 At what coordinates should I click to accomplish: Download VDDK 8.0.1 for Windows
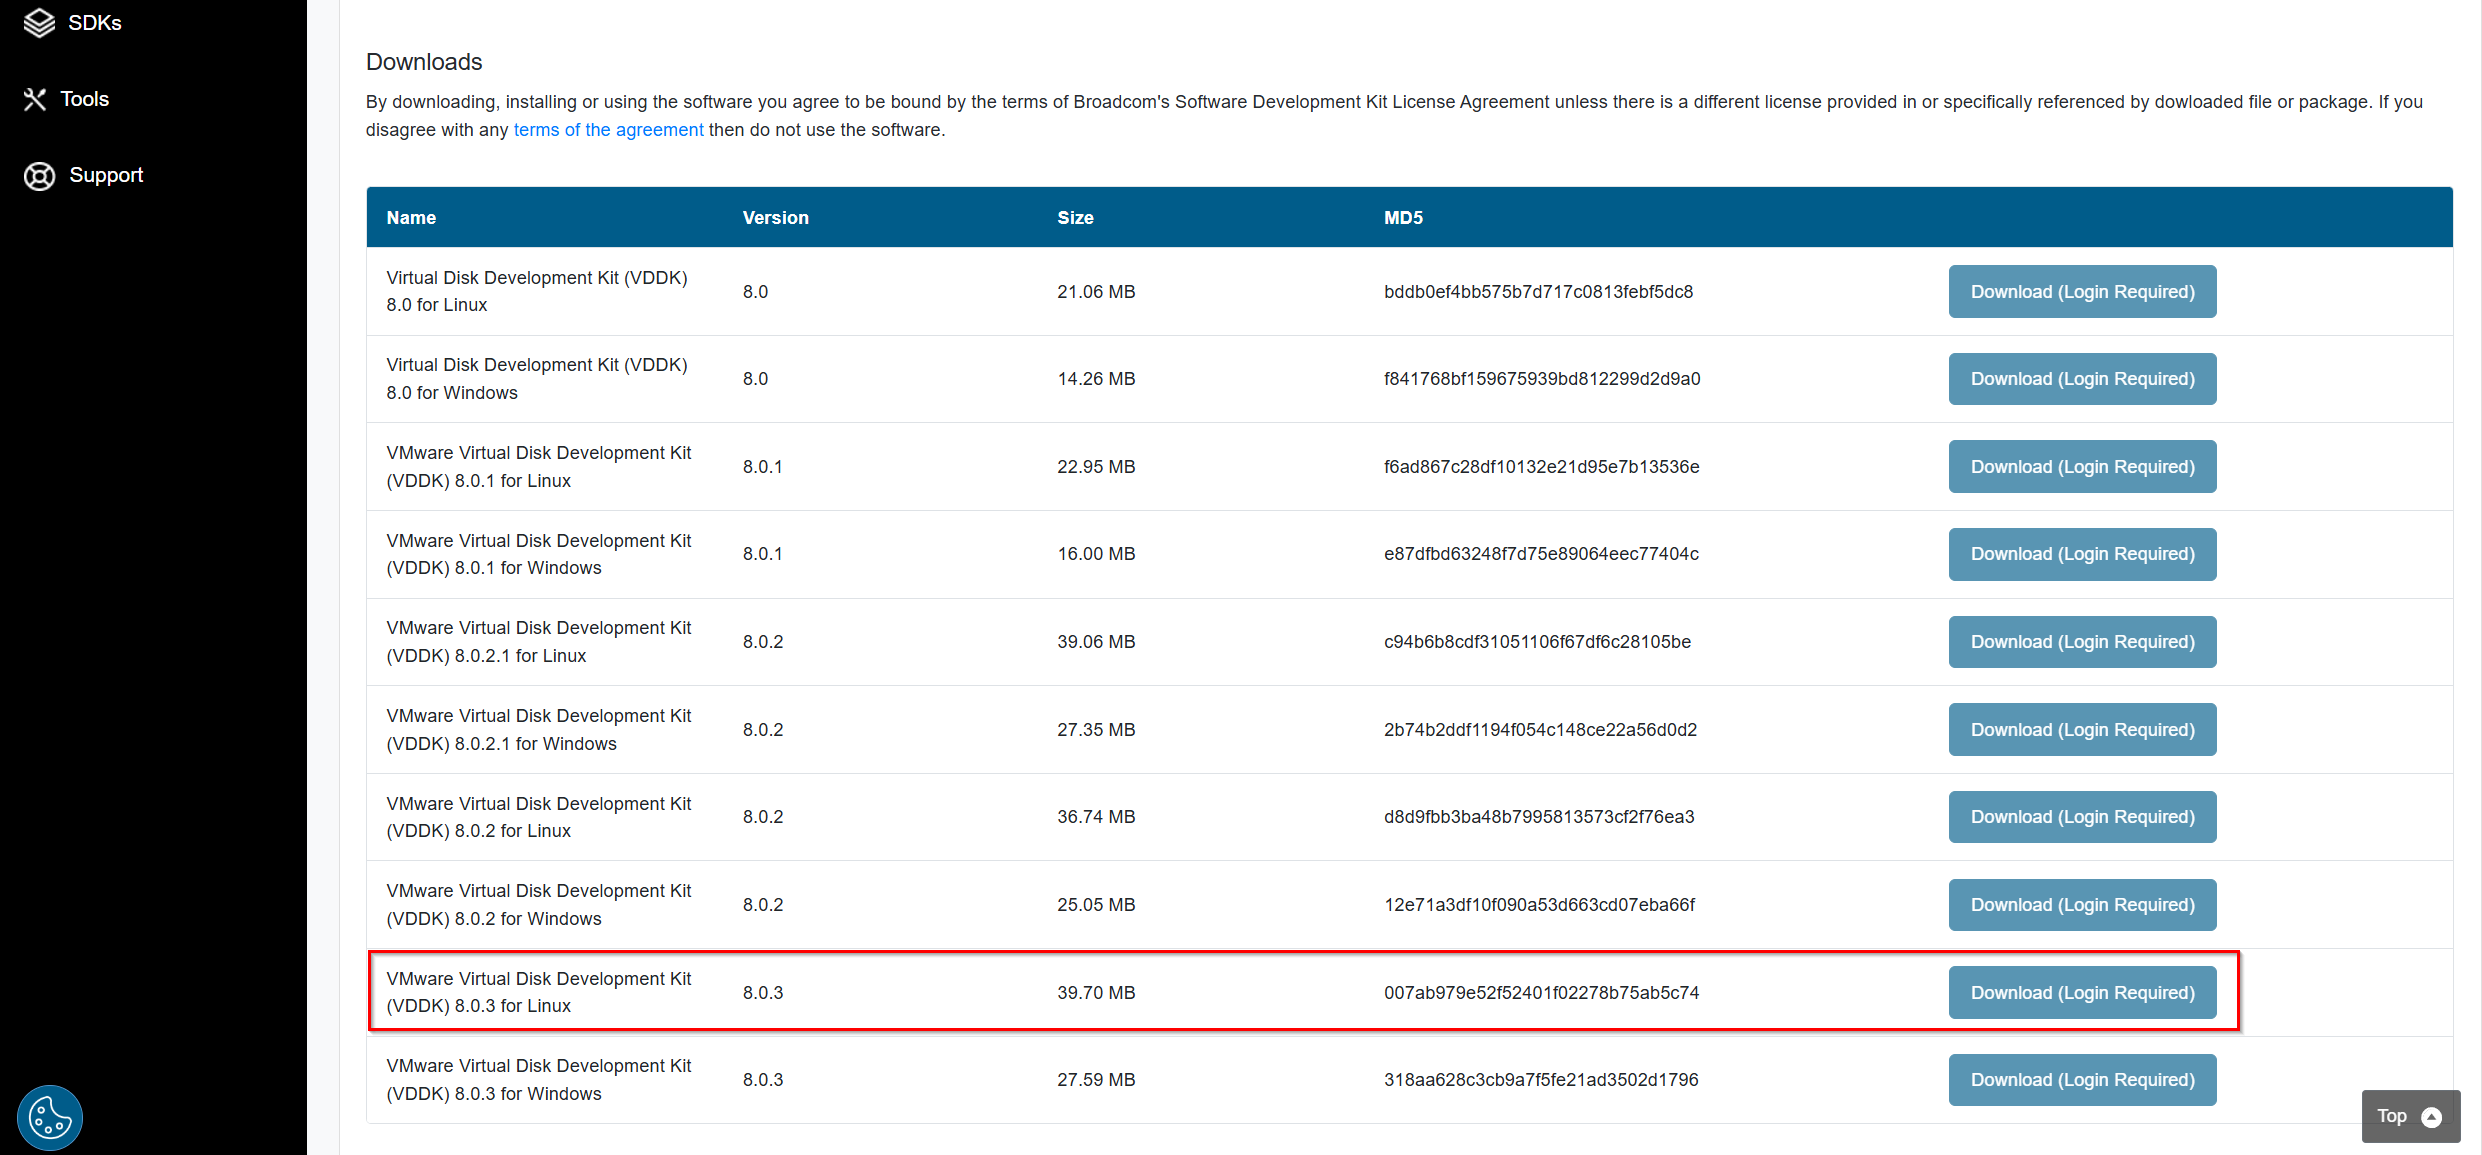point(2082,554)
